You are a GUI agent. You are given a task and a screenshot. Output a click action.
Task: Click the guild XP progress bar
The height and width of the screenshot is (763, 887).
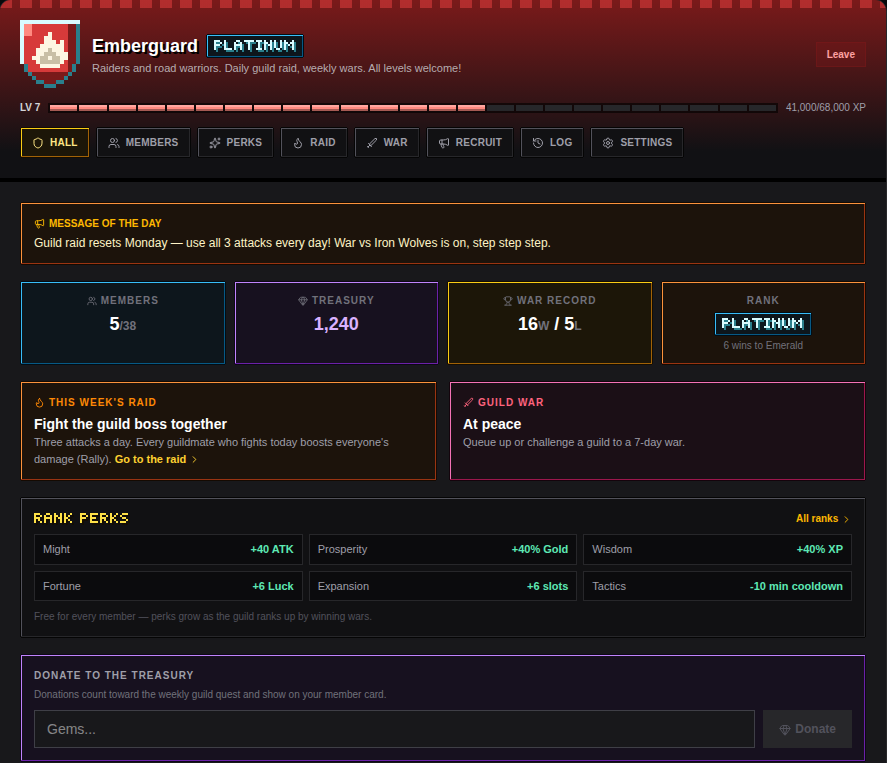click(413, 107)
